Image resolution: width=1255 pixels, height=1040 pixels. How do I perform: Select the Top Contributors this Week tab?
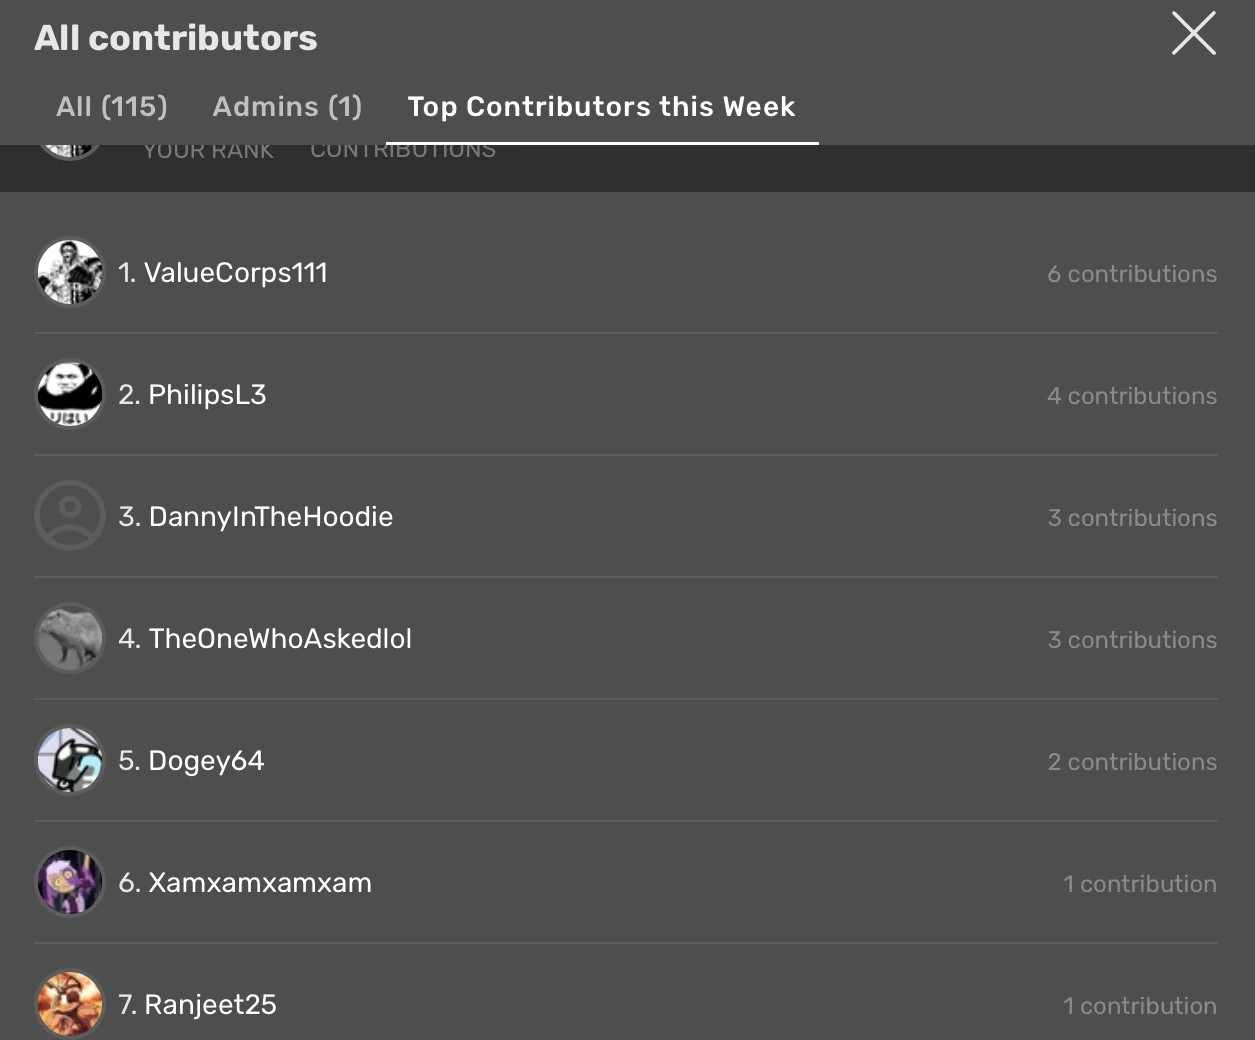pyautogui.click(x=600, y=107)
